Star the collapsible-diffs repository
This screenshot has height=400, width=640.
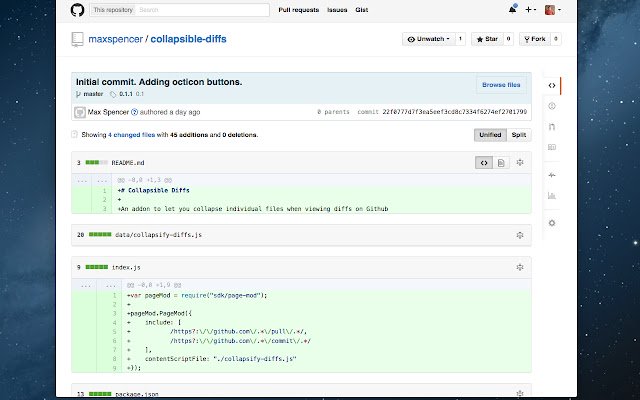coord(487,39)
